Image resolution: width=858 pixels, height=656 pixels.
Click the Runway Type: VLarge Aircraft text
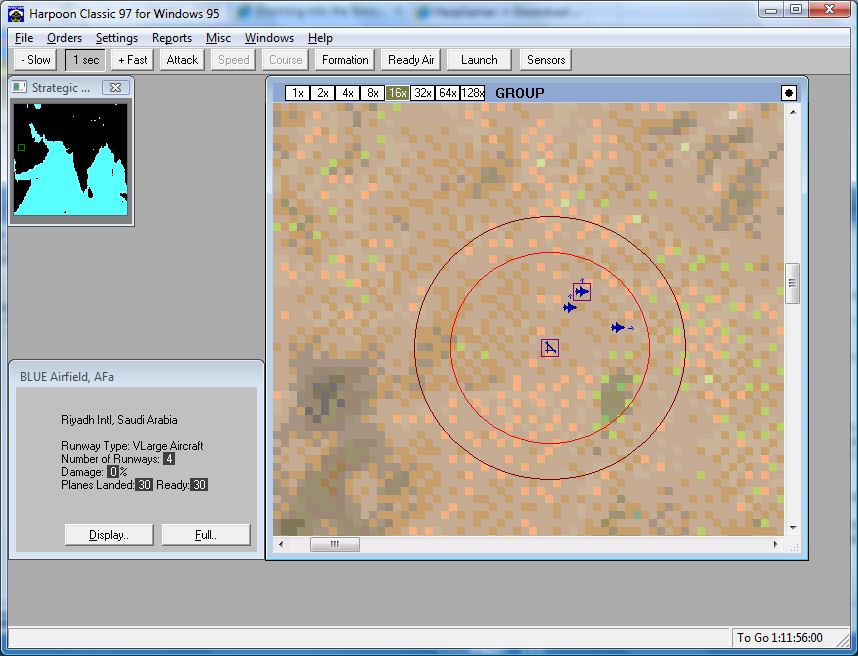(132, 446)
